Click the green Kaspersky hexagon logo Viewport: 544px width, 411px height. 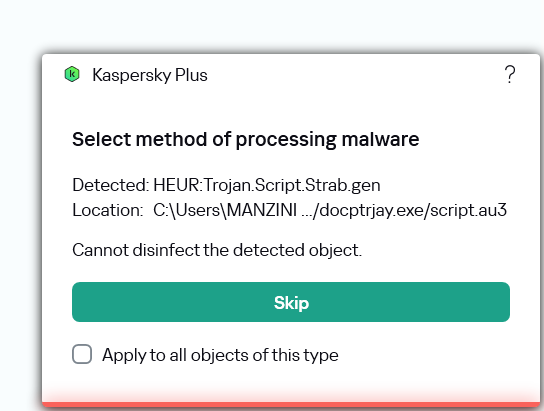[72, 74]
